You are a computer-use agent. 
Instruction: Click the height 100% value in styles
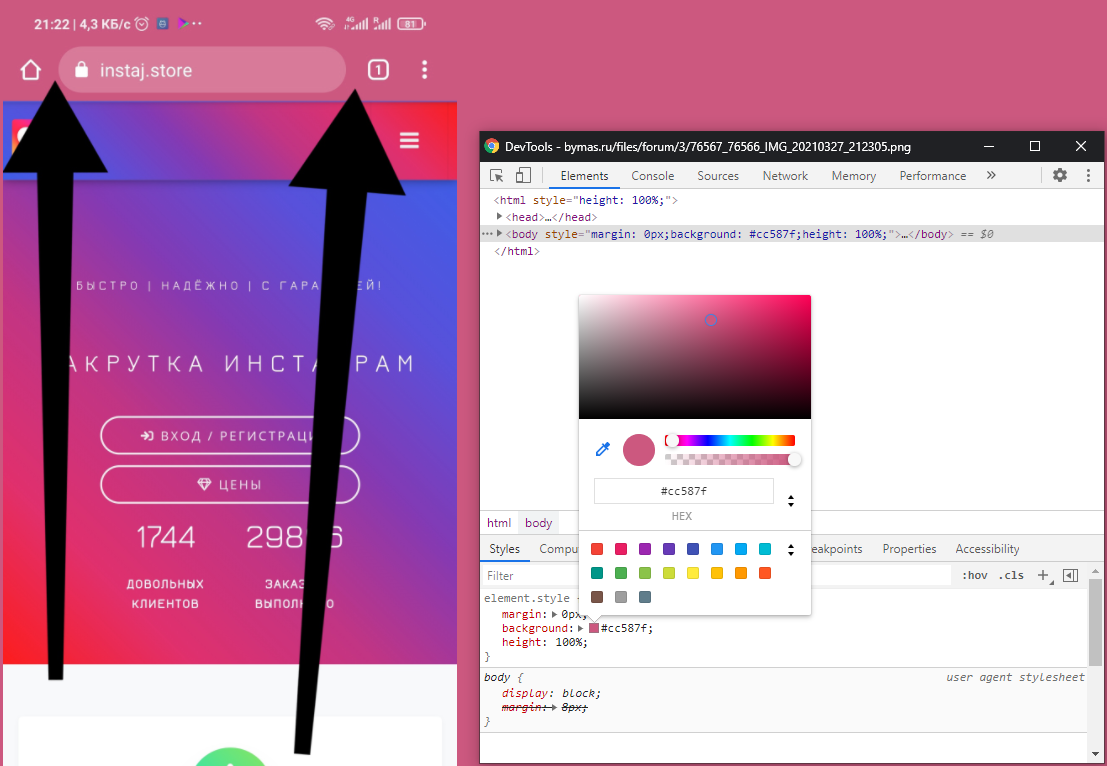coord(570,642)
